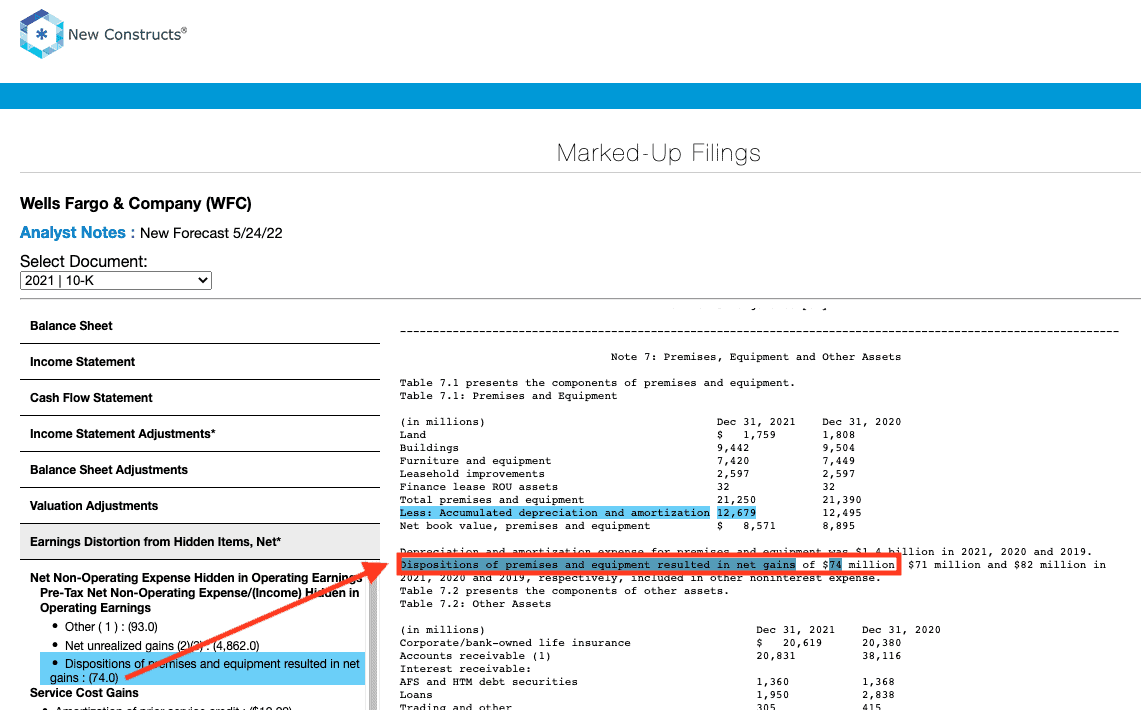Image resolution: width=1141 pixels, height=710 pixels.
Task: Click the 20,380 life insurance value
Action: click(x=881, y=643)
